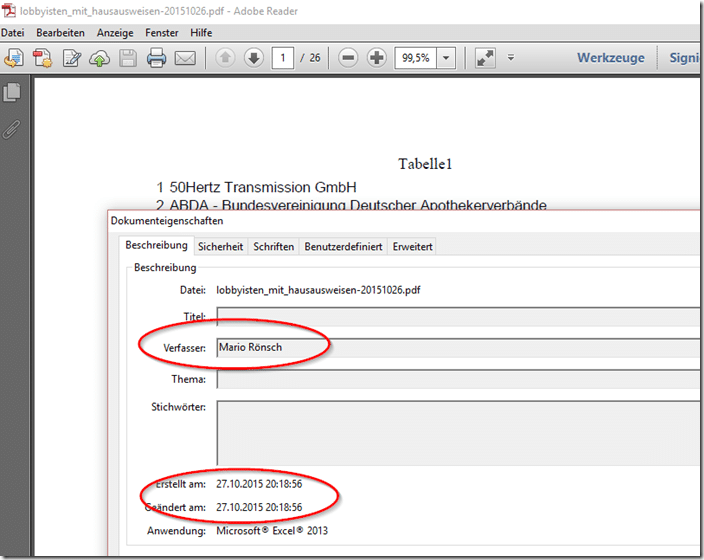Toggle read mode expand icon
The width and height of the screenshot is (704, 560).
tap(485, 58)
